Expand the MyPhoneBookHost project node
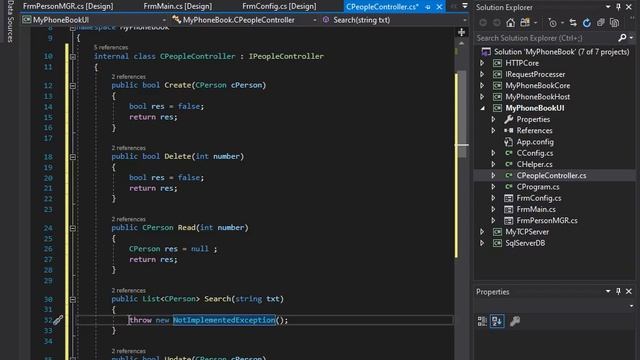Image resolution: width=640 pixels, height=360 pixels. (482, 97)
